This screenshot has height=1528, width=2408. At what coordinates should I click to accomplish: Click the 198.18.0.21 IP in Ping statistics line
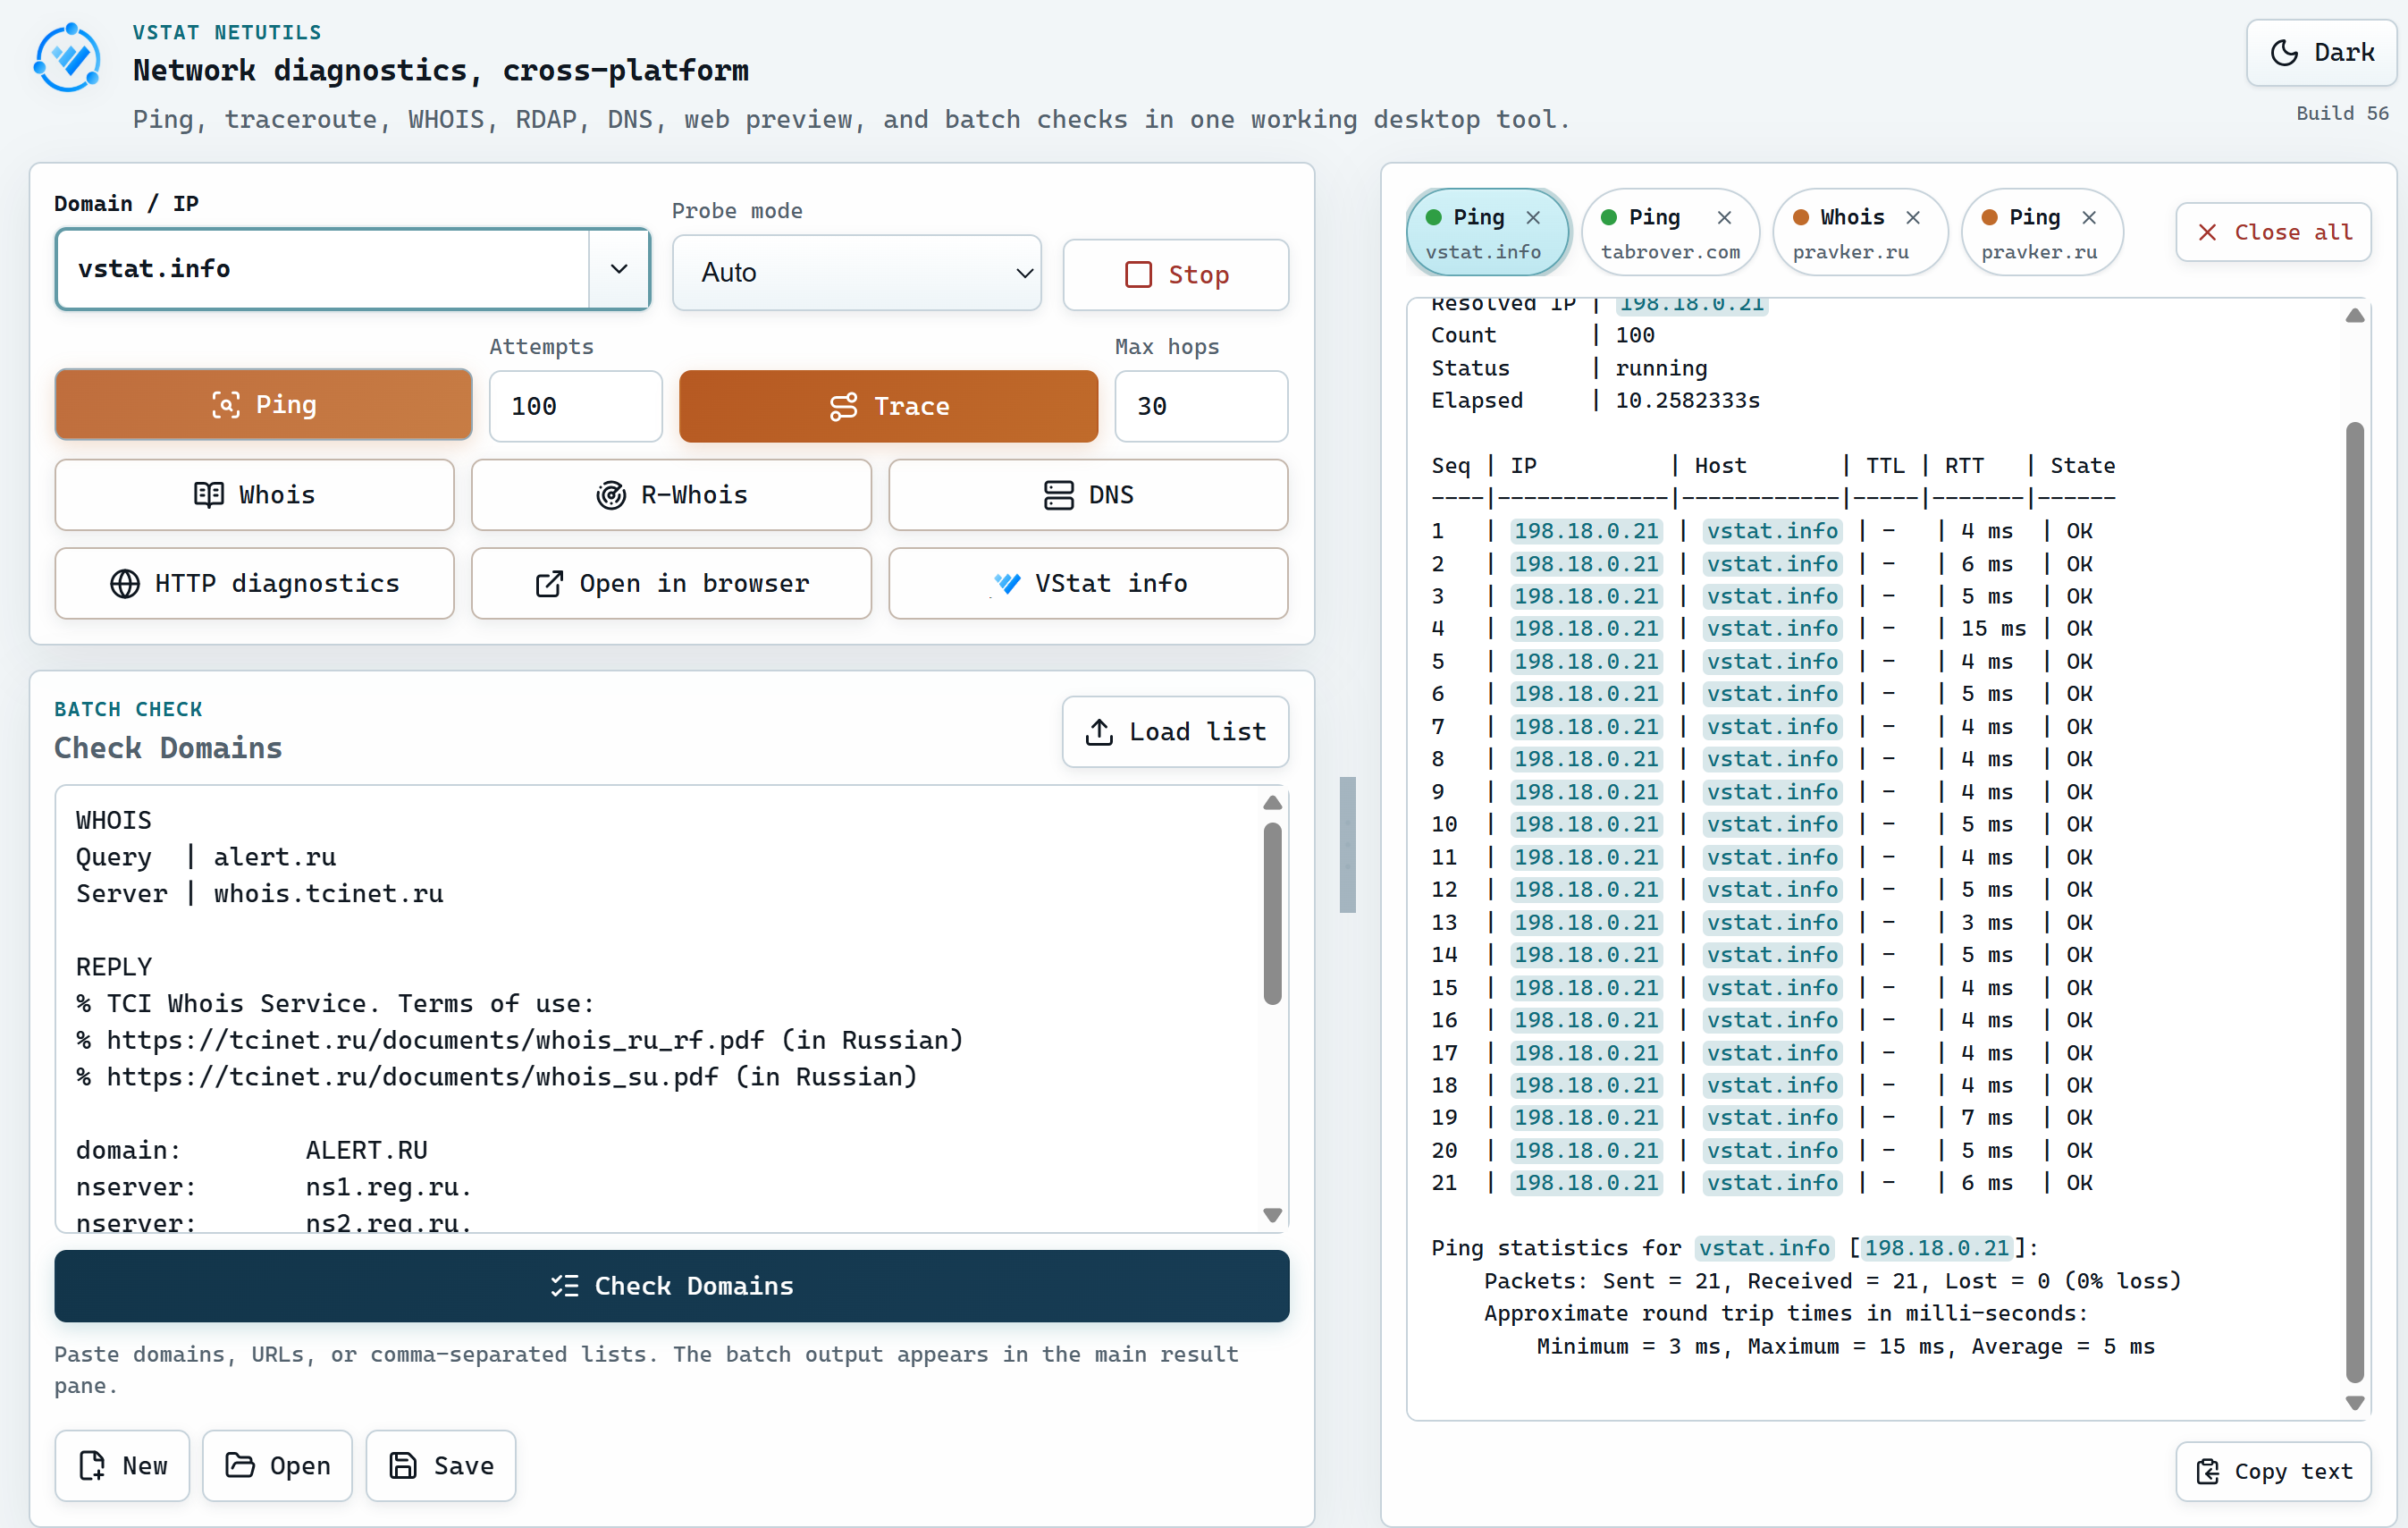pos(1936,1248)
